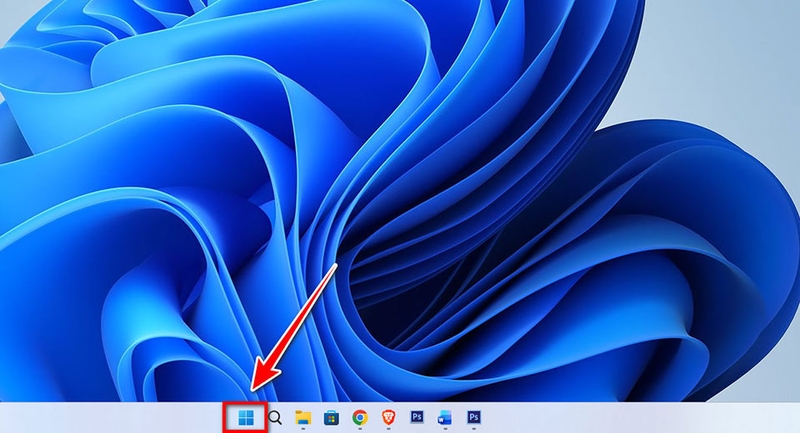Open Microsoft Store from taskbar
The image size is (800, 433).
(x=332, y=418)
